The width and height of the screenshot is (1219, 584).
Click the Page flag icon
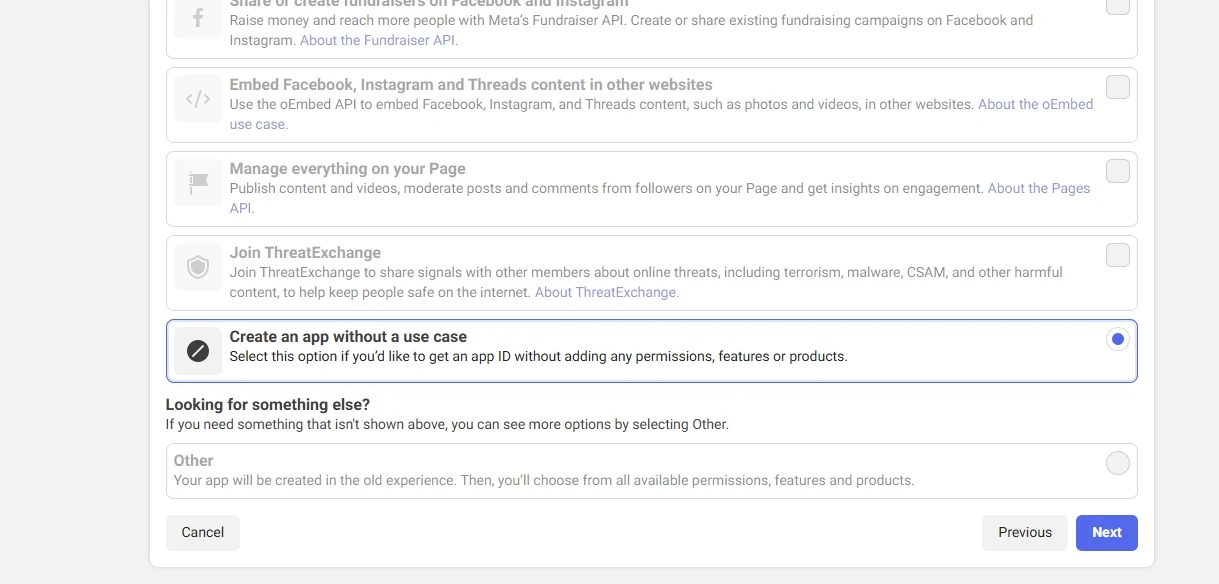tap(198, 183)
